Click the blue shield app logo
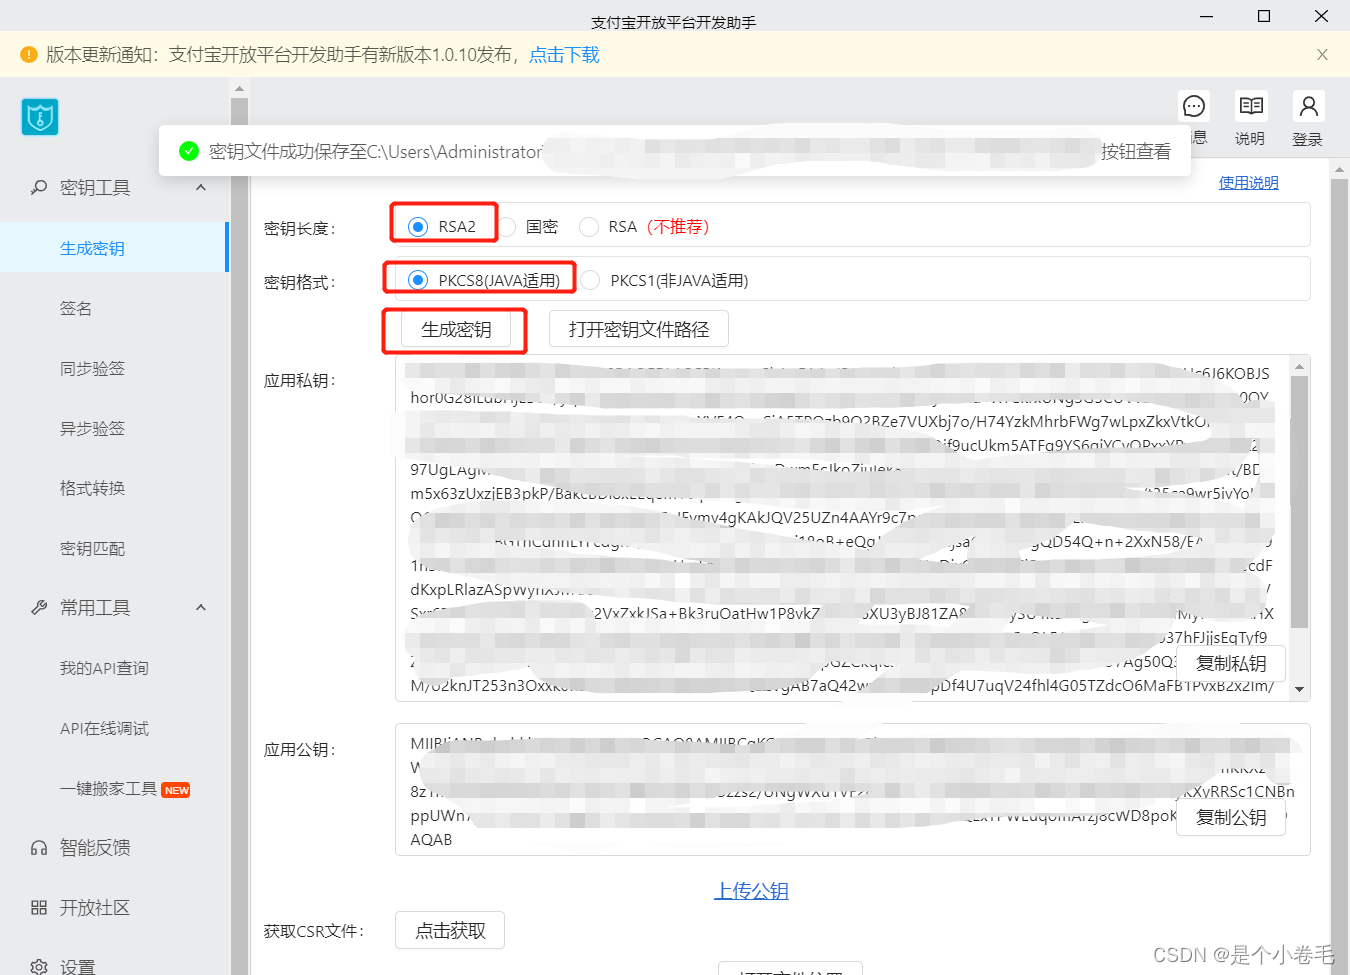 pos(40,117)
